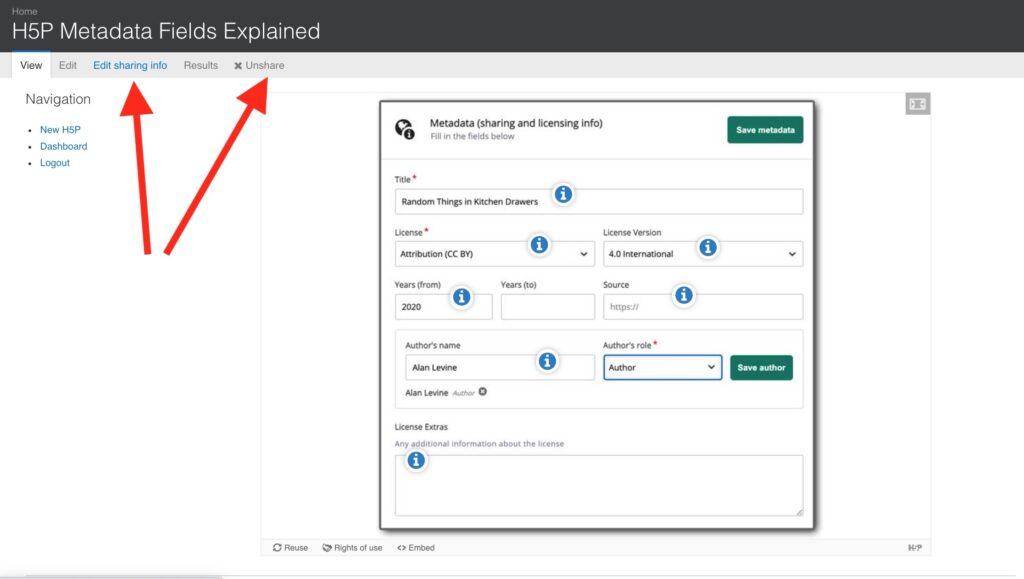Click the Unshare tab
The width and height of the screenshot is (1024, 579).
pyautogui.click(x=259, y=65)
